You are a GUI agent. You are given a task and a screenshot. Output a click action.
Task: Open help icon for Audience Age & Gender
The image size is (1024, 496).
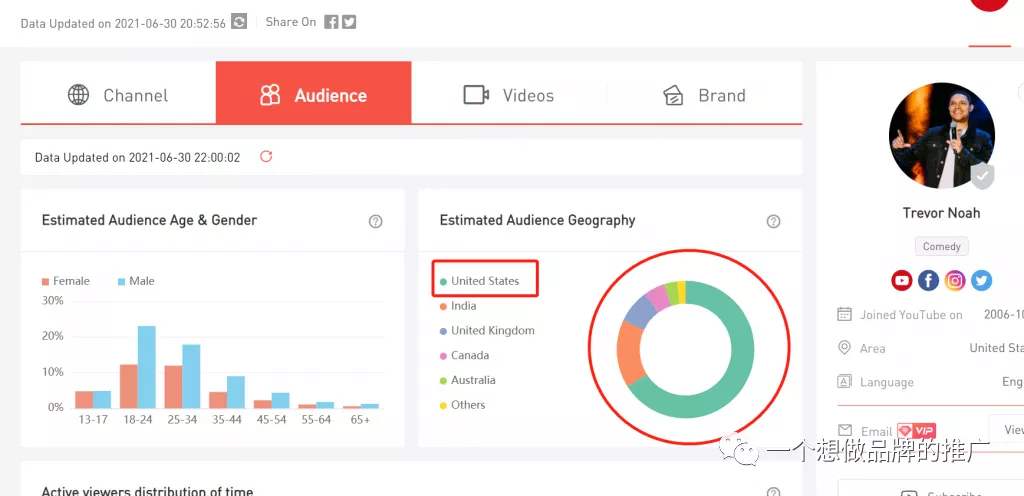tap(376, 221)
